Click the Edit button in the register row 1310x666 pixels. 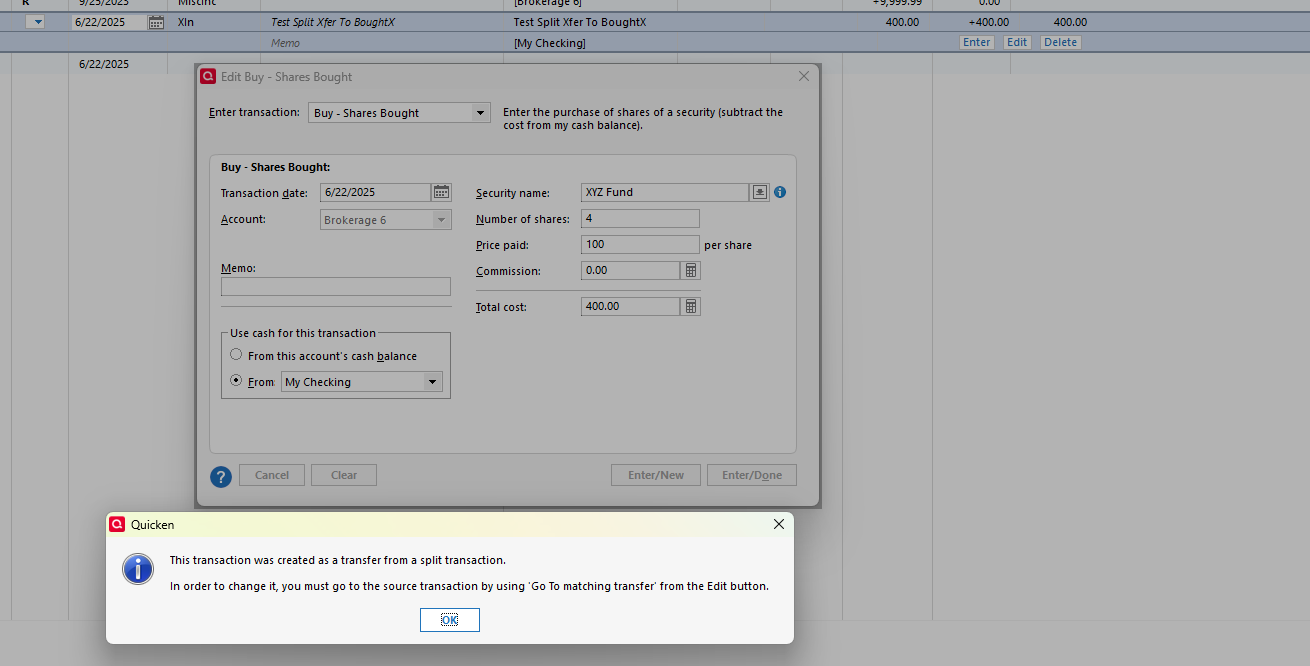point(1017,42)
